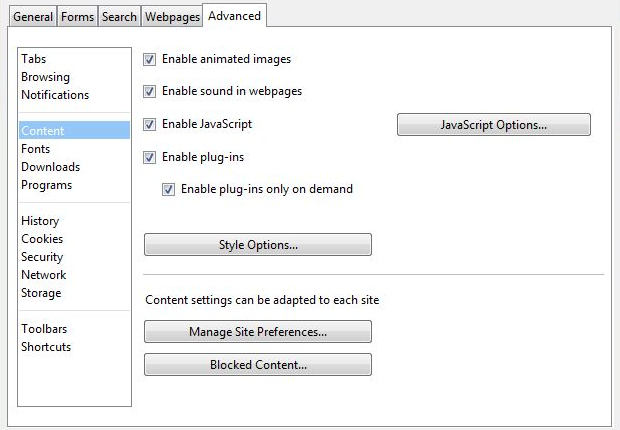This screenshot has width=620, height=430.
Task: Click the Advanced tab
Action: (x=234, y=16)
